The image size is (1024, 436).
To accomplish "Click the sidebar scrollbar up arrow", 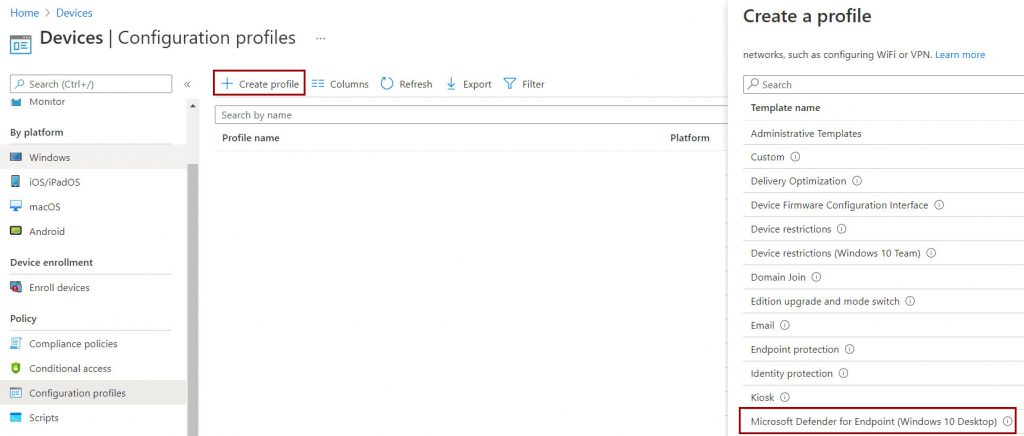I will pyautogui.click(x=193, y=105).
